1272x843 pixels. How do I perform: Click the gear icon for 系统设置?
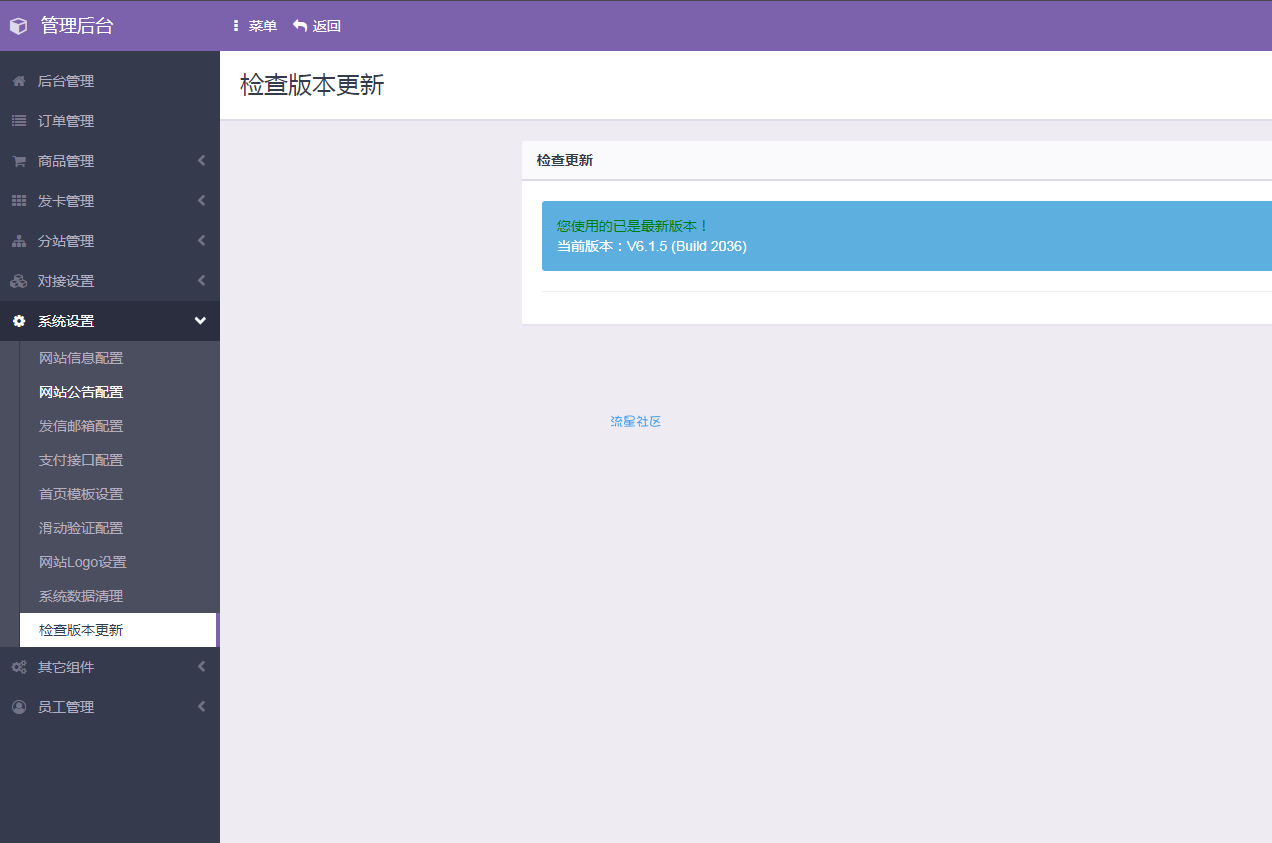pyautogui.click(x=19, y=321)
